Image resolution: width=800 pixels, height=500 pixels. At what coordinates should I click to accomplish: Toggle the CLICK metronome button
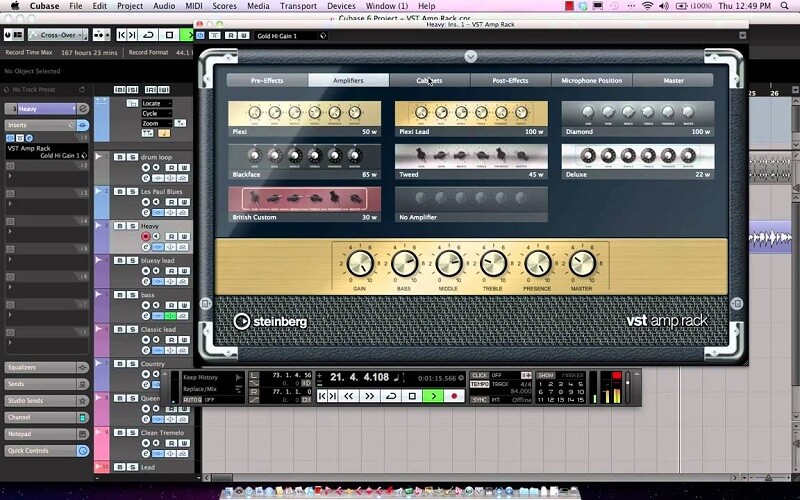coord(479,376)
